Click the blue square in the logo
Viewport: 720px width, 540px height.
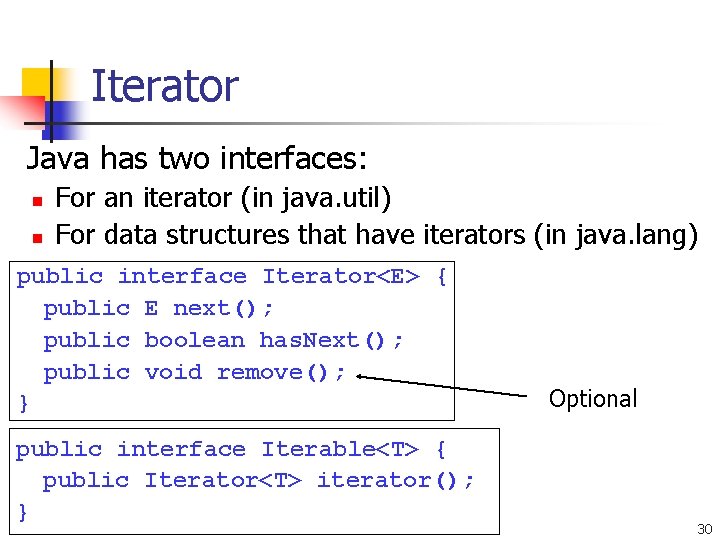point(59,120)
